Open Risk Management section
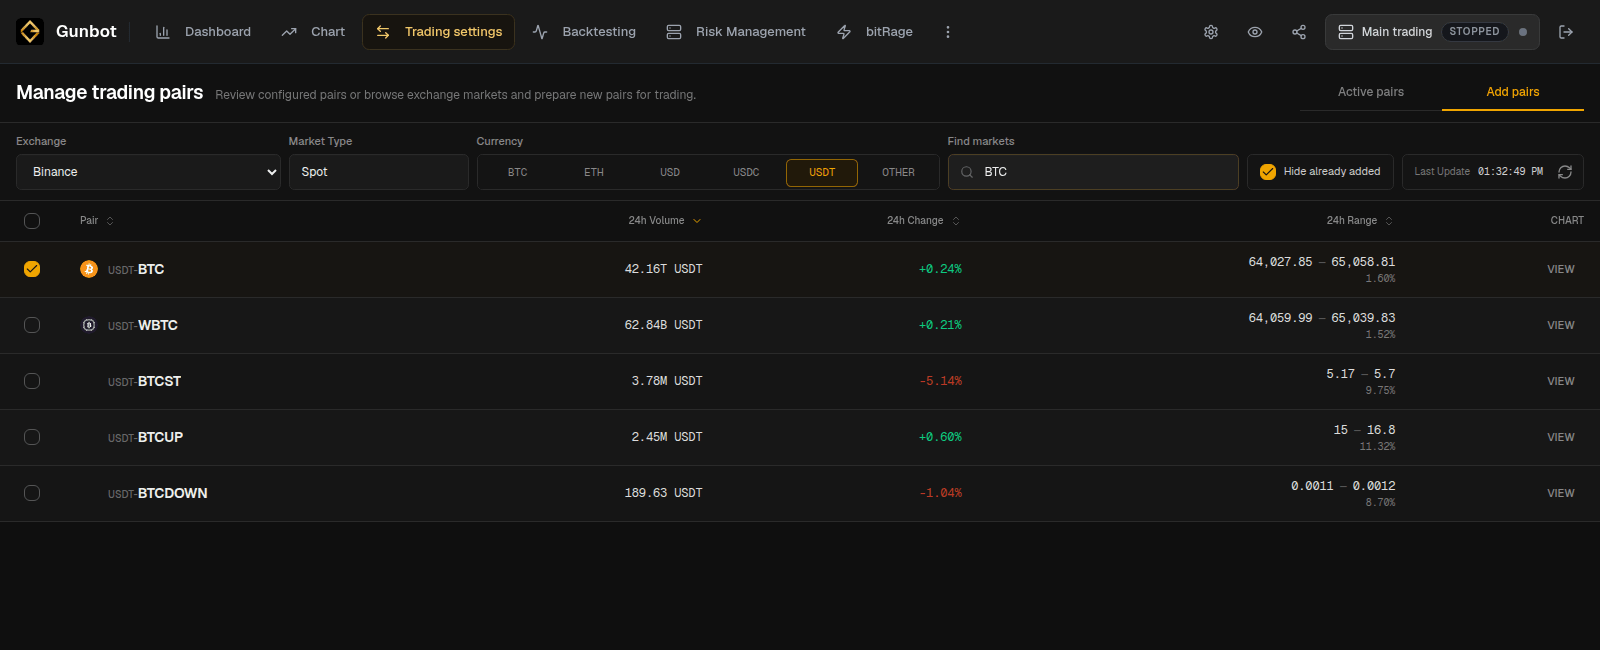The width and height of the screenshot is (1600, 650). click(736, 32)
